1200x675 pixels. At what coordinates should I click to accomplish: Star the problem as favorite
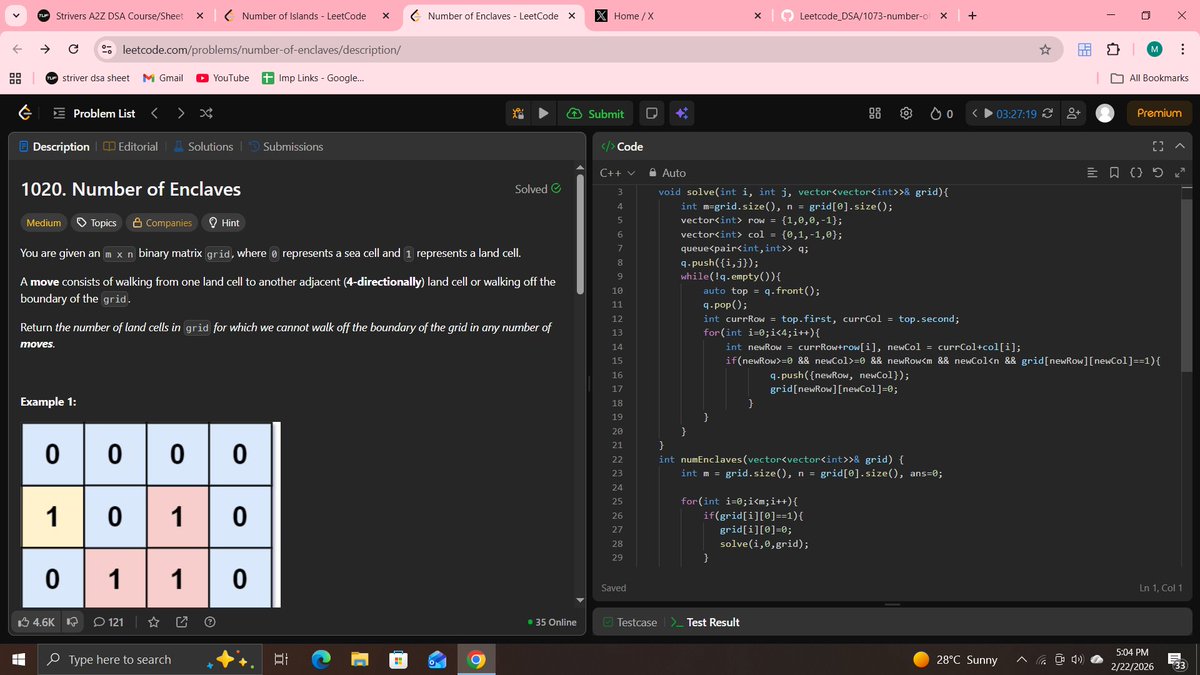click(154, 622)
